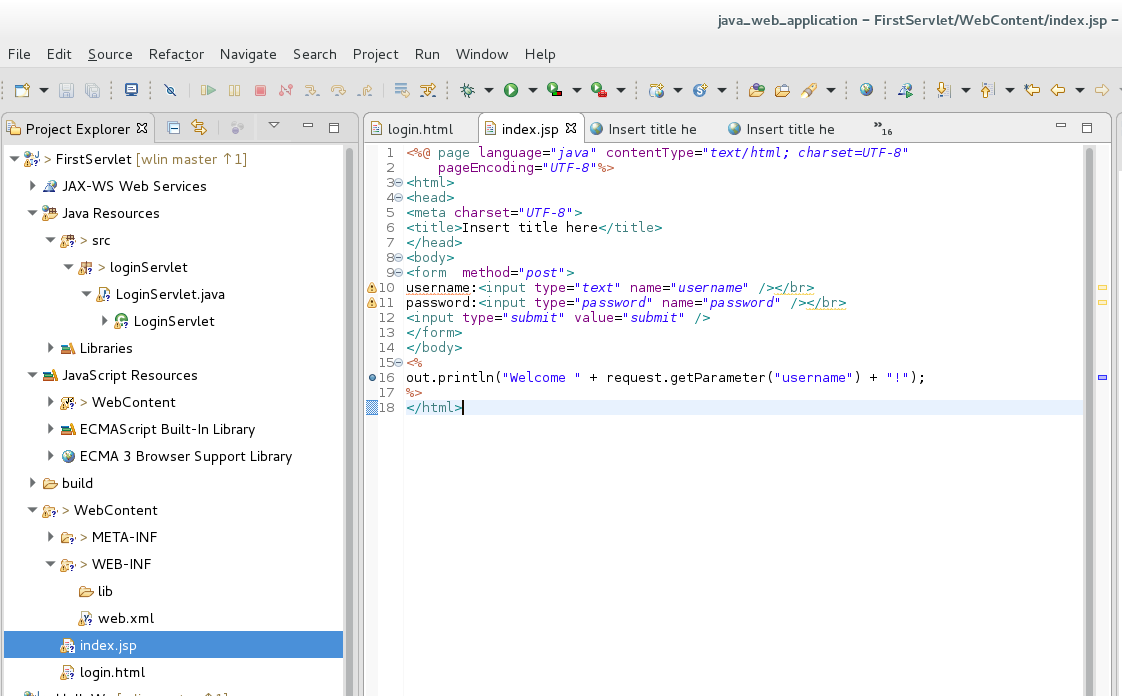Click the External Tools run icon
Screen dimensions: 1122x696
pos(599,90)
